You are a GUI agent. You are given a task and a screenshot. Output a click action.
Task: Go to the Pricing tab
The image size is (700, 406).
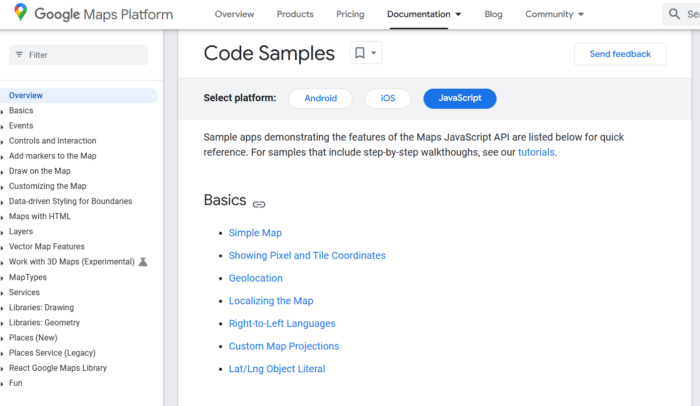(x=350, y=15)
